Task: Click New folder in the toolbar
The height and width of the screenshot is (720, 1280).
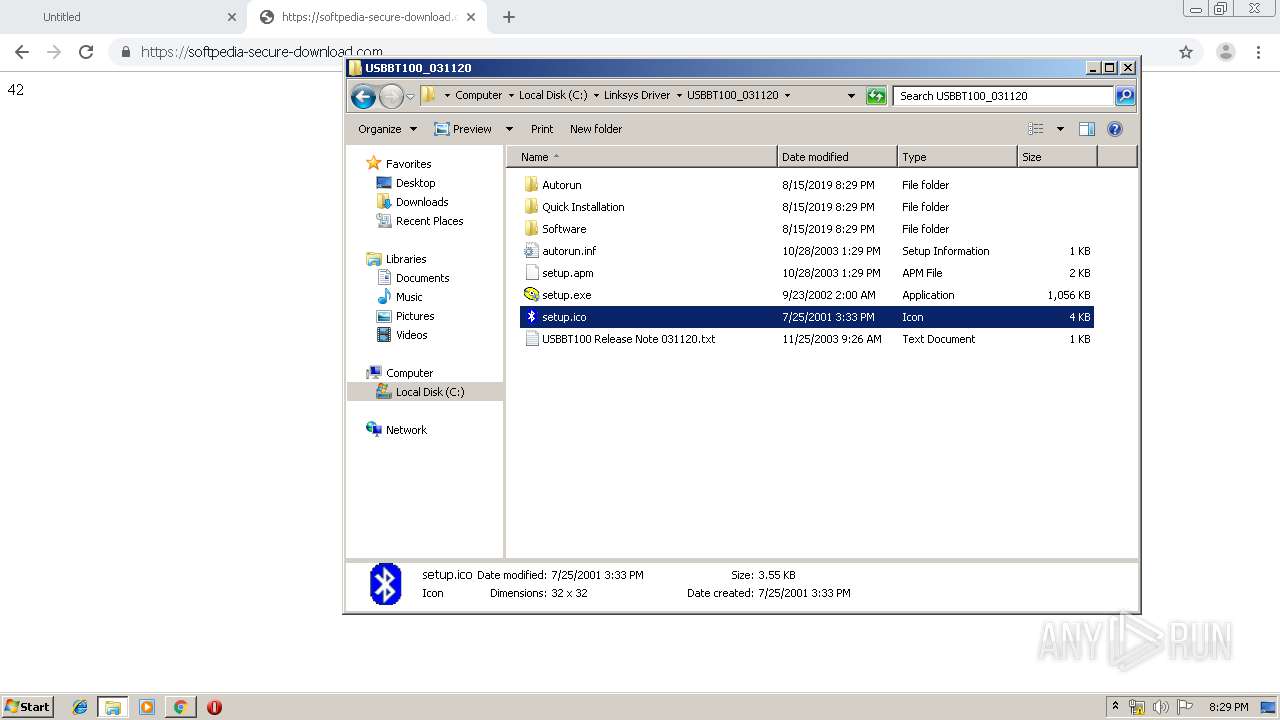Action: 596,129
